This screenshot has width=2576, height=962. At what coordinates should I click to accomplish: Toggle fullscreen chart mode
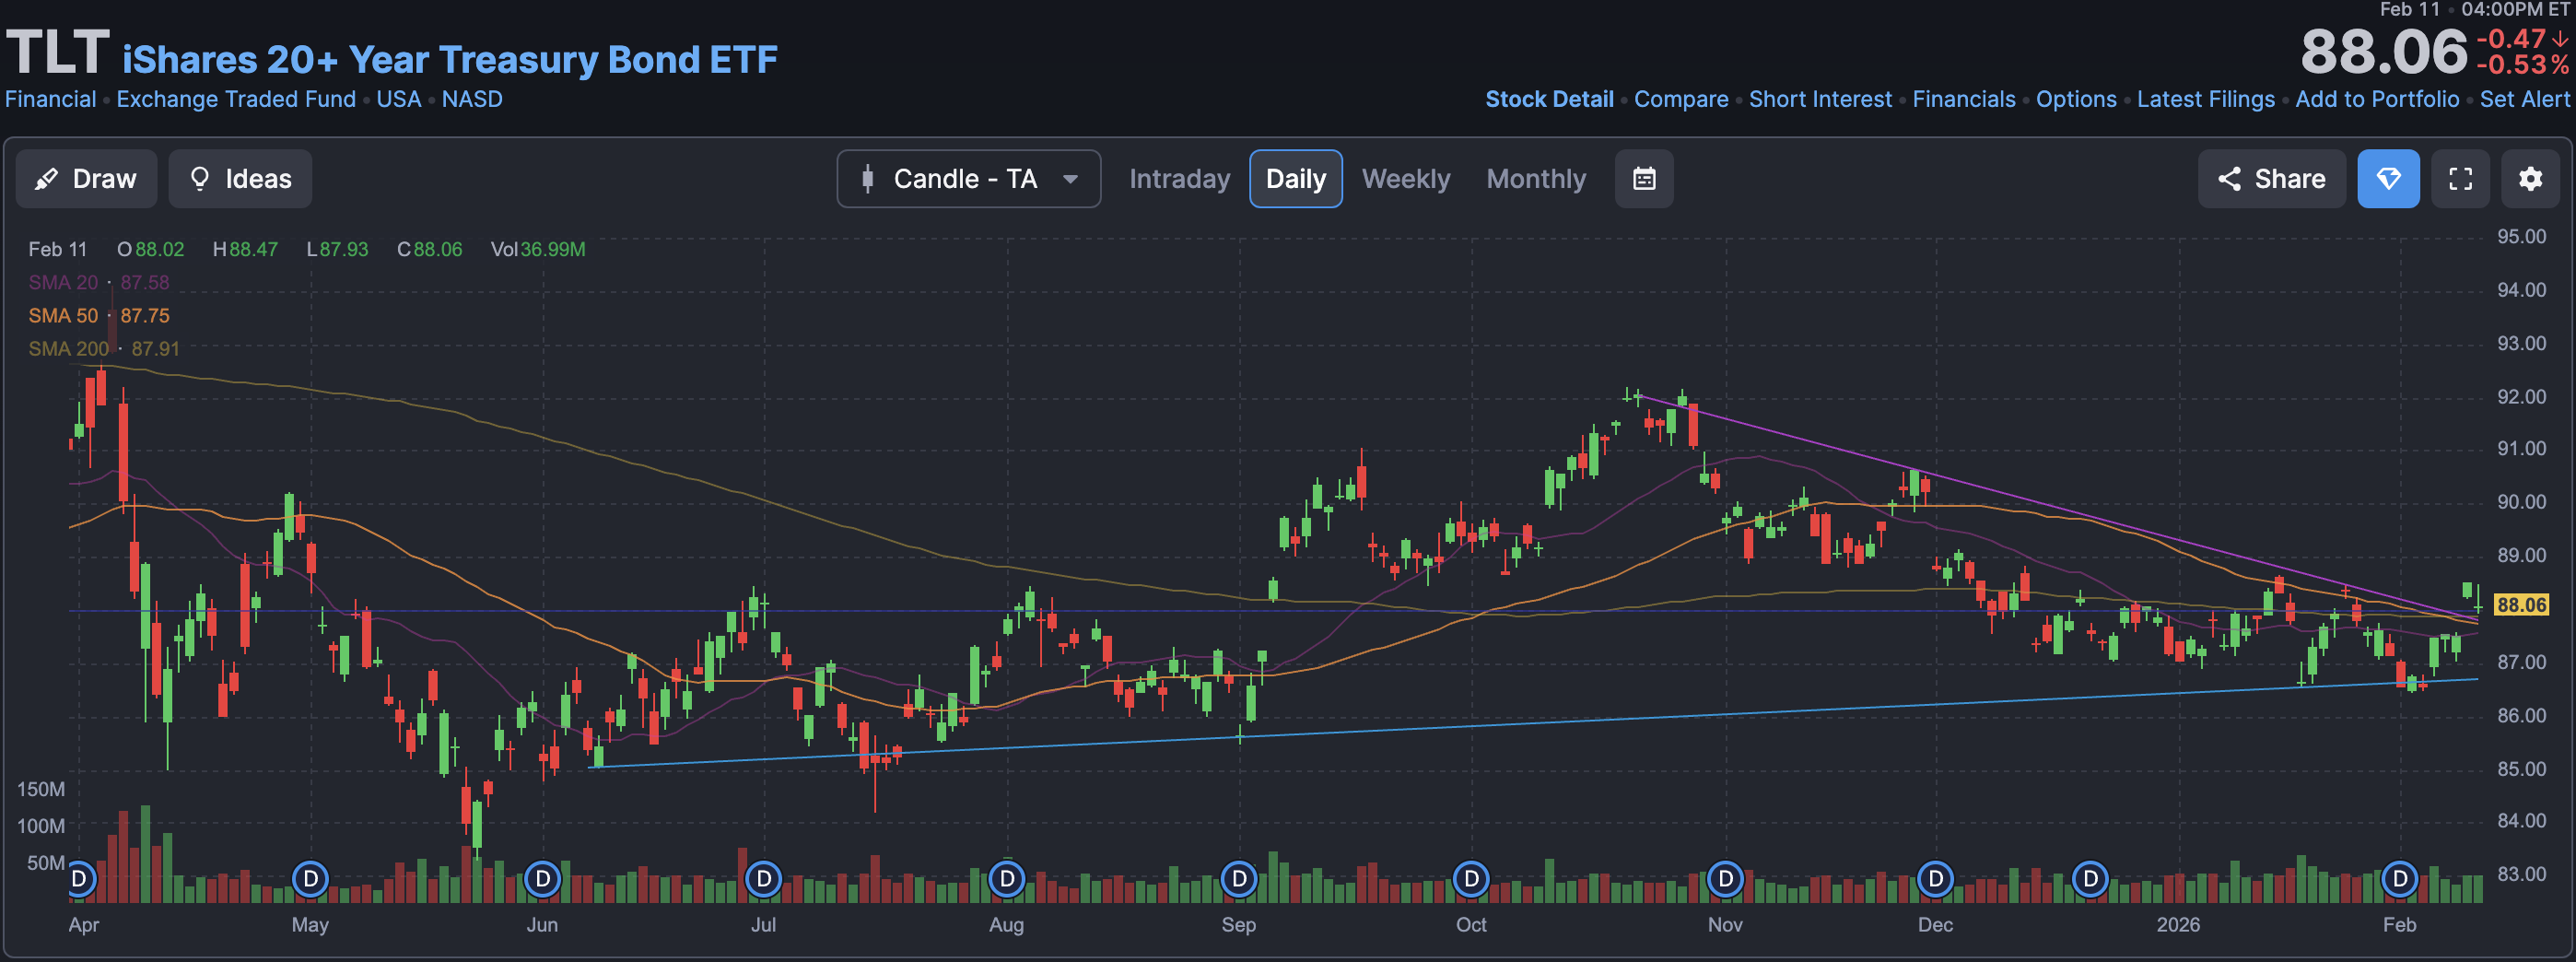coord(2460,179)
